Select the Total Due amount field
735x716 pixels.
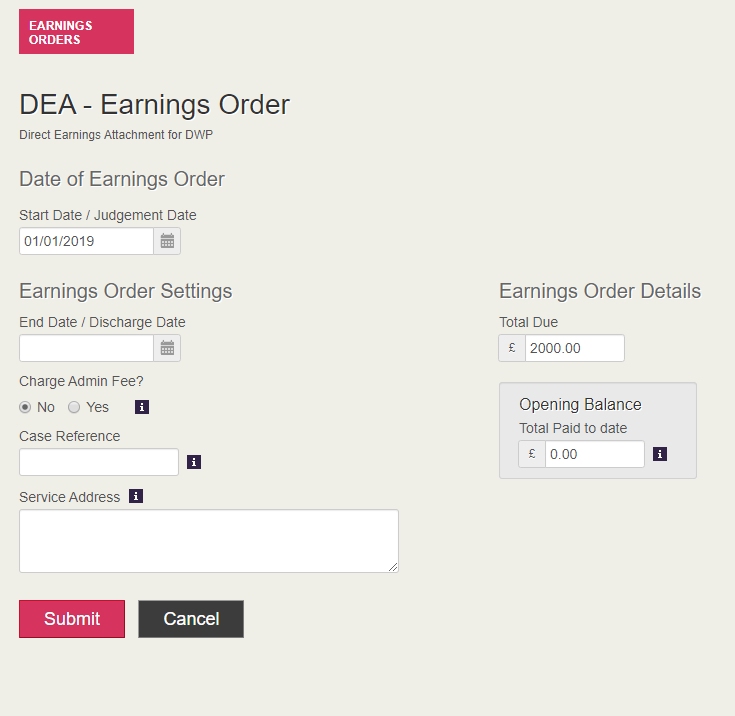click(x=574, y=348)
